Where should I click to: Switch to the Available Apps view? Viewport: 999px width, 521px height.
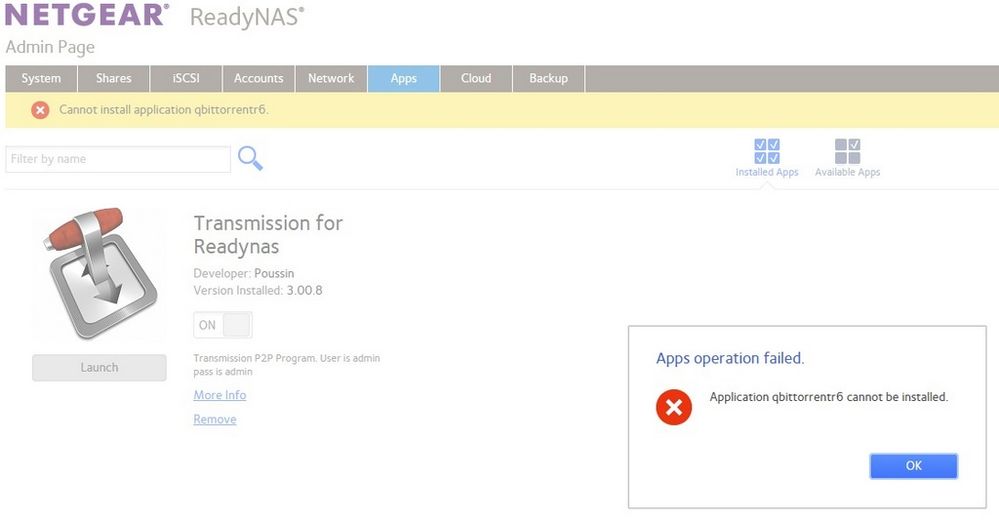click(847, 158)
